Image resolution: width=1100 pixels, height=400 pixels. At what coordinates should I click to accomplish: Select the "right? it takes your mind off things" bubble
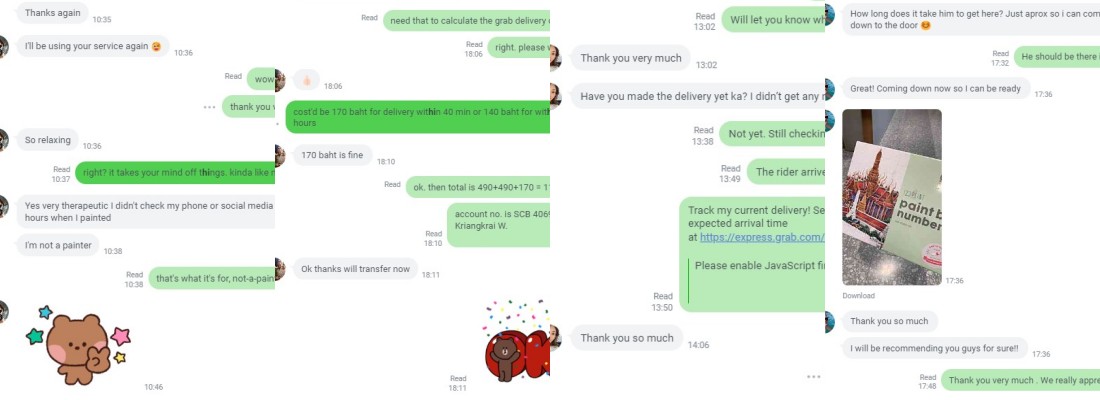(175, 173)
